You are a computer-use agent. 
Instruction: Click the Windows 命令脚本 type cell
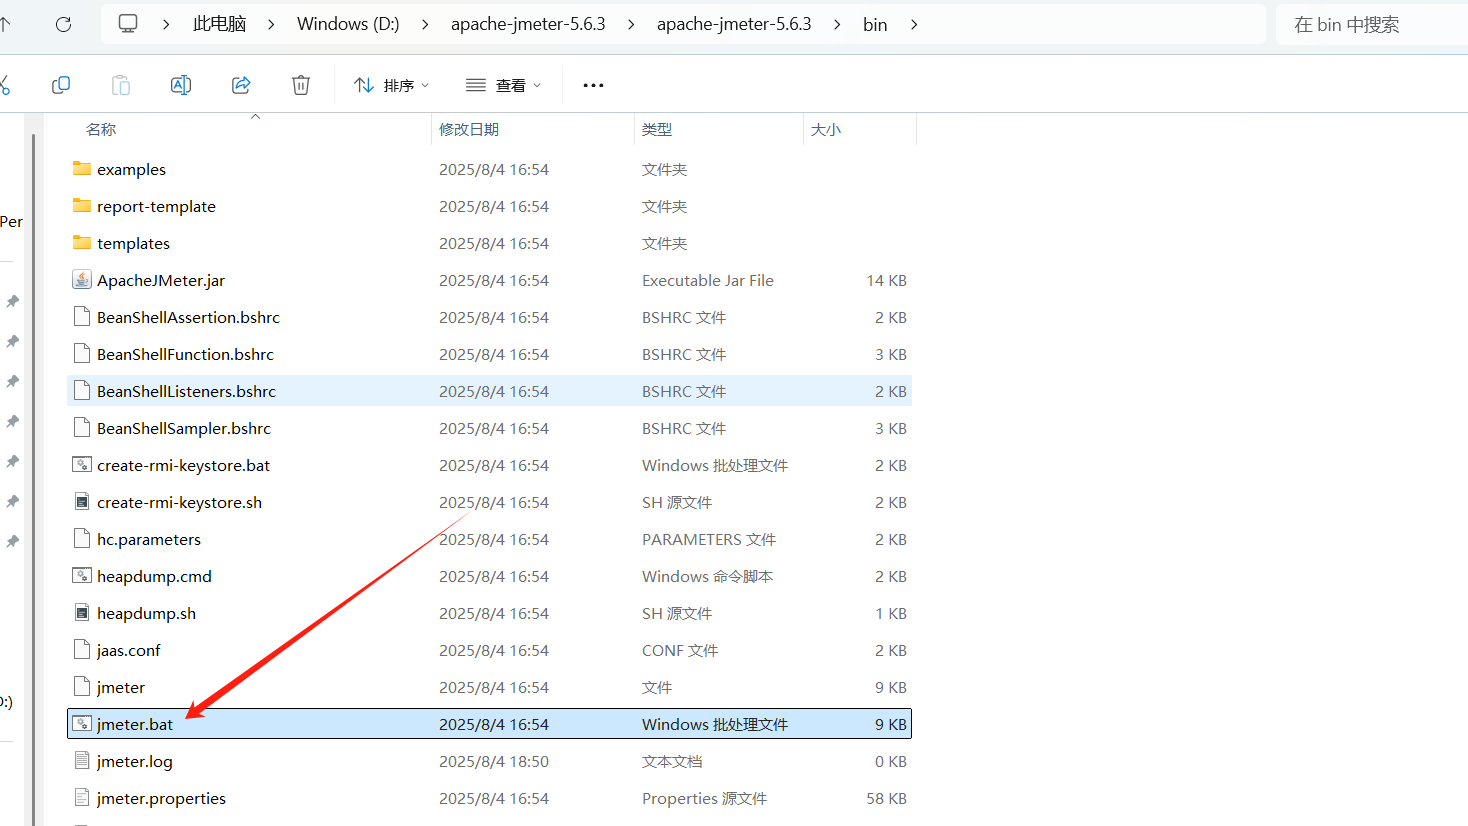coord(707,576)
